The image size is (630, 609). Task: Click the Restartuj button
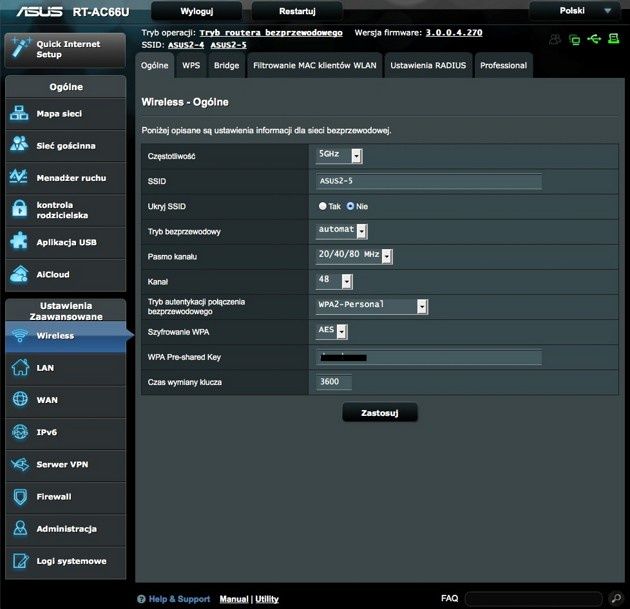(x=297, y=11)
